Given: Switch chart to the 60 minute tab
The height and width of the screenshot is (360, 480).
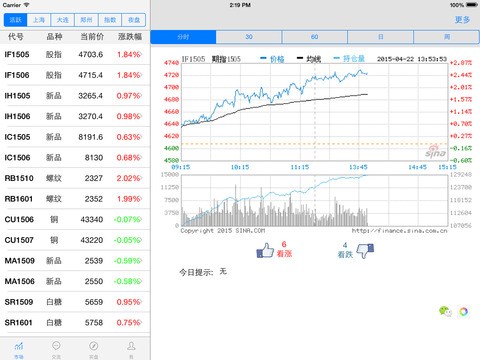Looking at the screenshot, I should (315, 37).
